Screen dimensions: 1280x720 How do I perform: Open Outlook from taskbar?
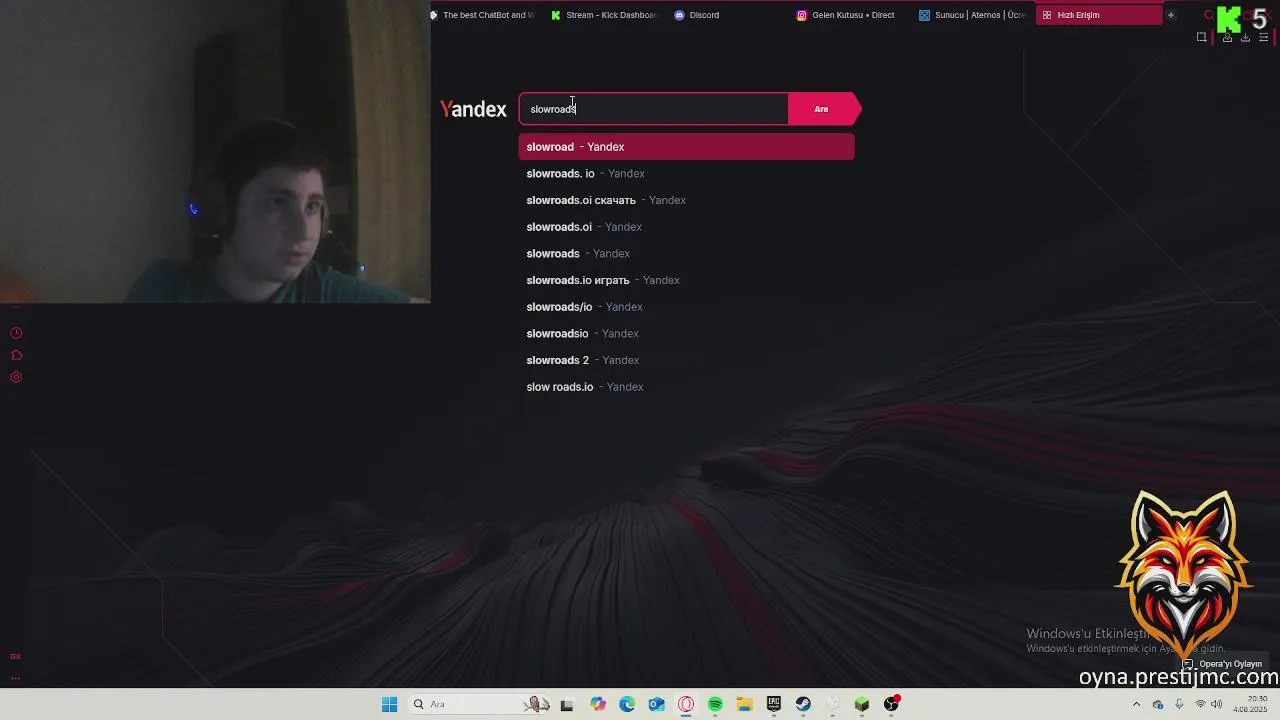pyautogui.click(x=656, y=704)
